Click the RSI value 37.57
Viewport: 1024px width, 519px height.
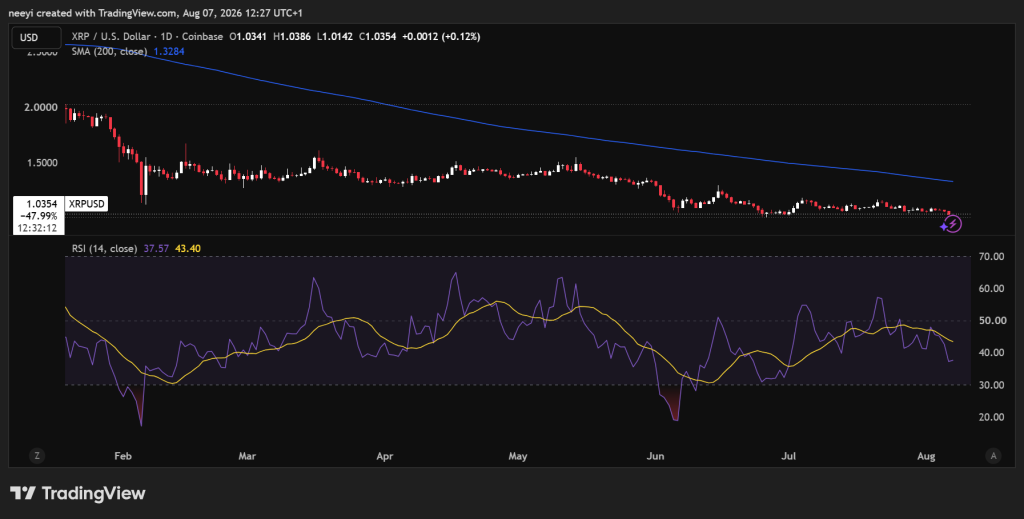(x=156, y=249)
